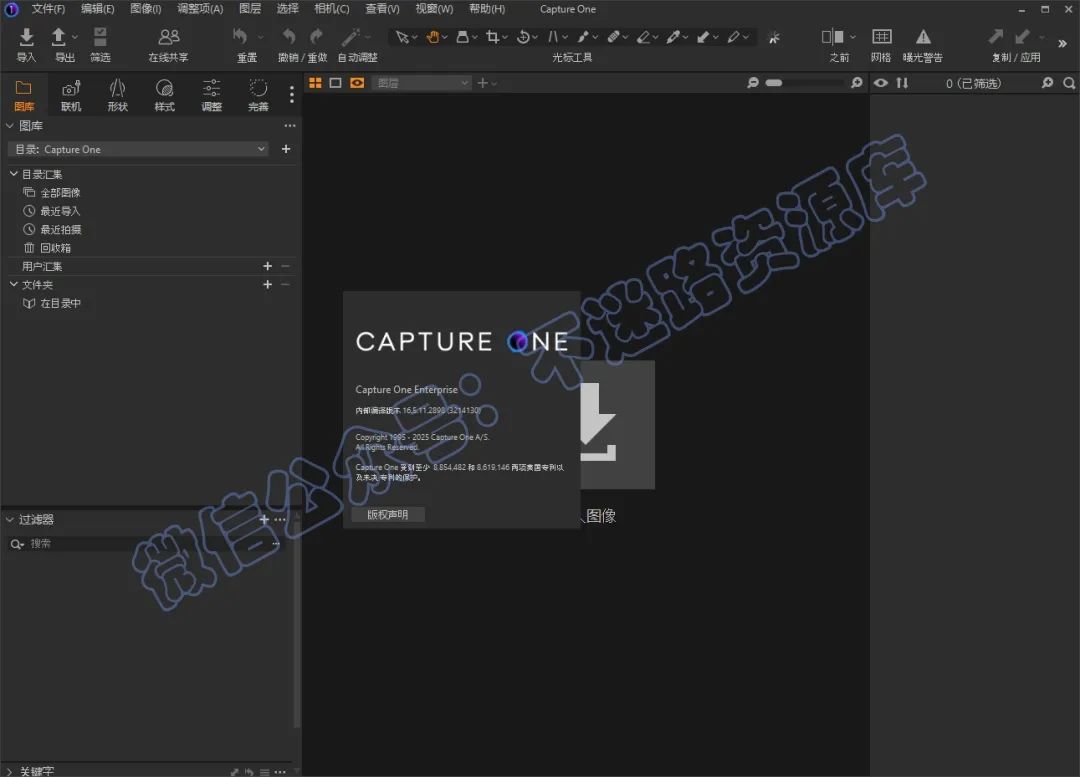Screen dimensions: 1080x777
Task: Open the 编辑(E) menu
Action: (x=97, y=9)
